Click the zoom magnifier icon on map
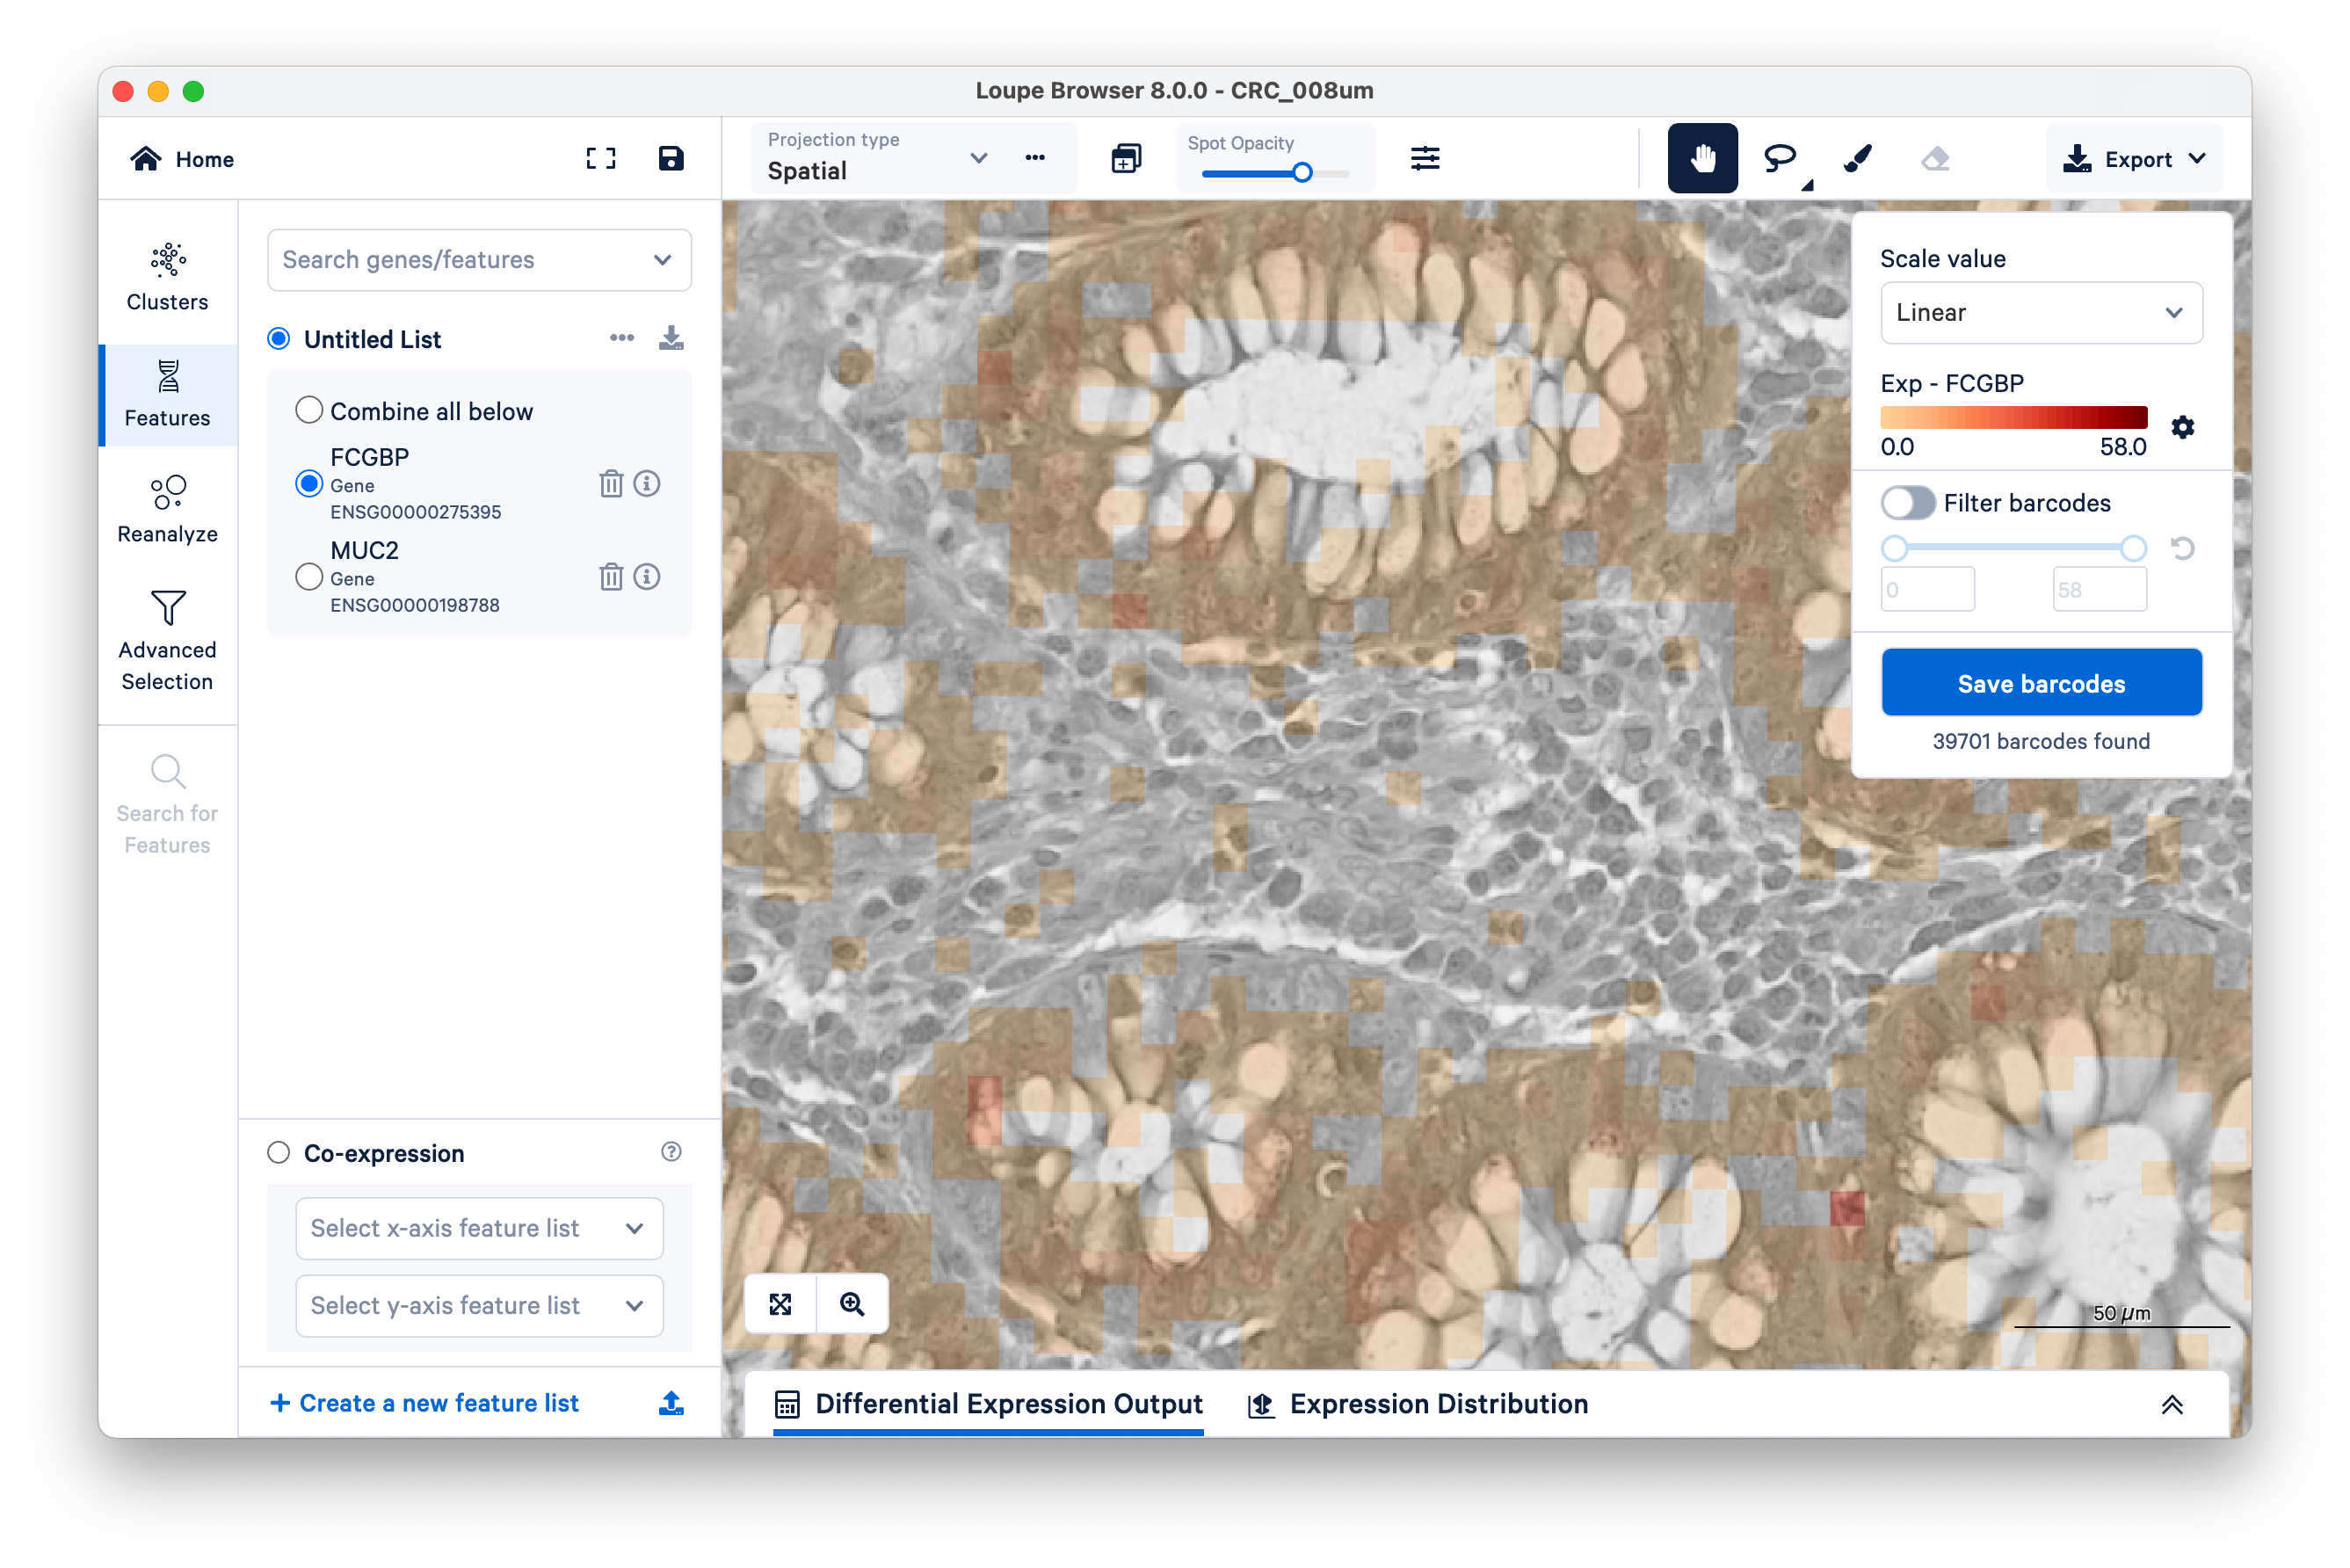The height and width of the screenshot is (1568, 2350). coord(852,1304)
